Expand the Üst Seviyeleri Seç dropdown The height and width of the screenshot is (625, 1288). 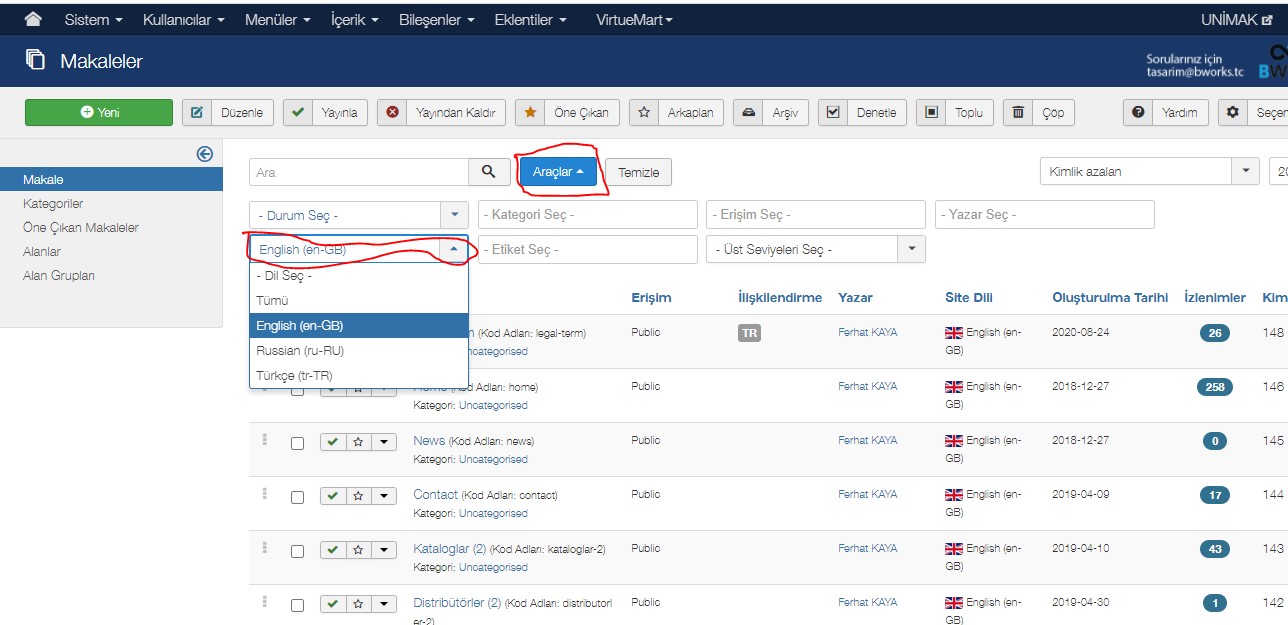[x=815, y=249]
